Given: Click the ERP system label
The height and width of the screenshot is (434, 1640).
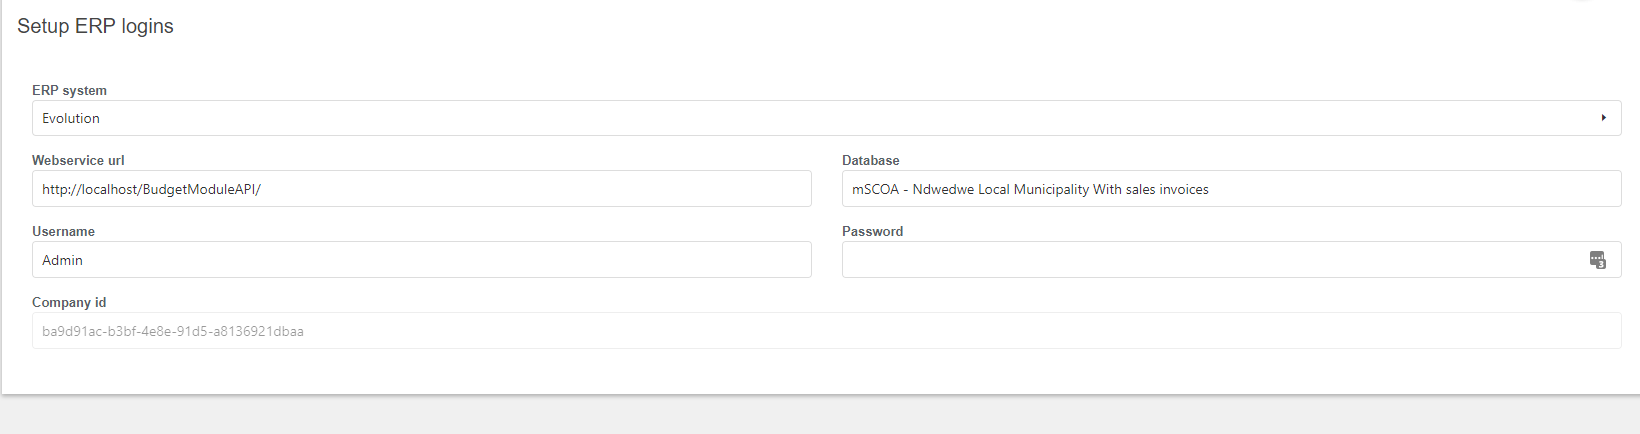Looking at the screenshot, I should [x=69, y=90].
